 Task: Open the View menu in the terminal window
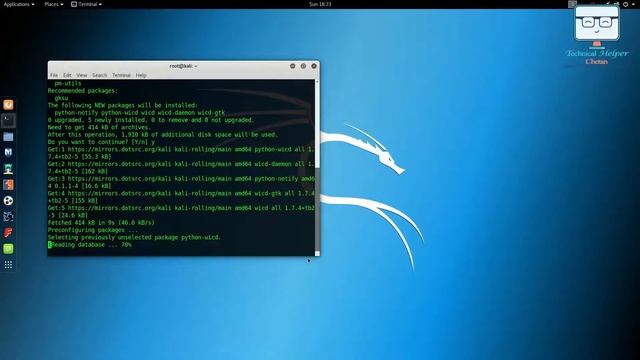tap(82, 75)
